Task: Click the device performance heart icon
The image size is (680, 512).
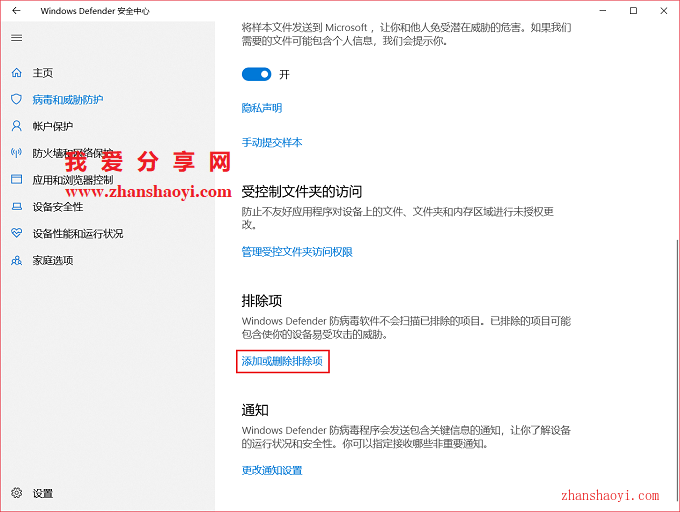Action: click(x=16, y=233)
